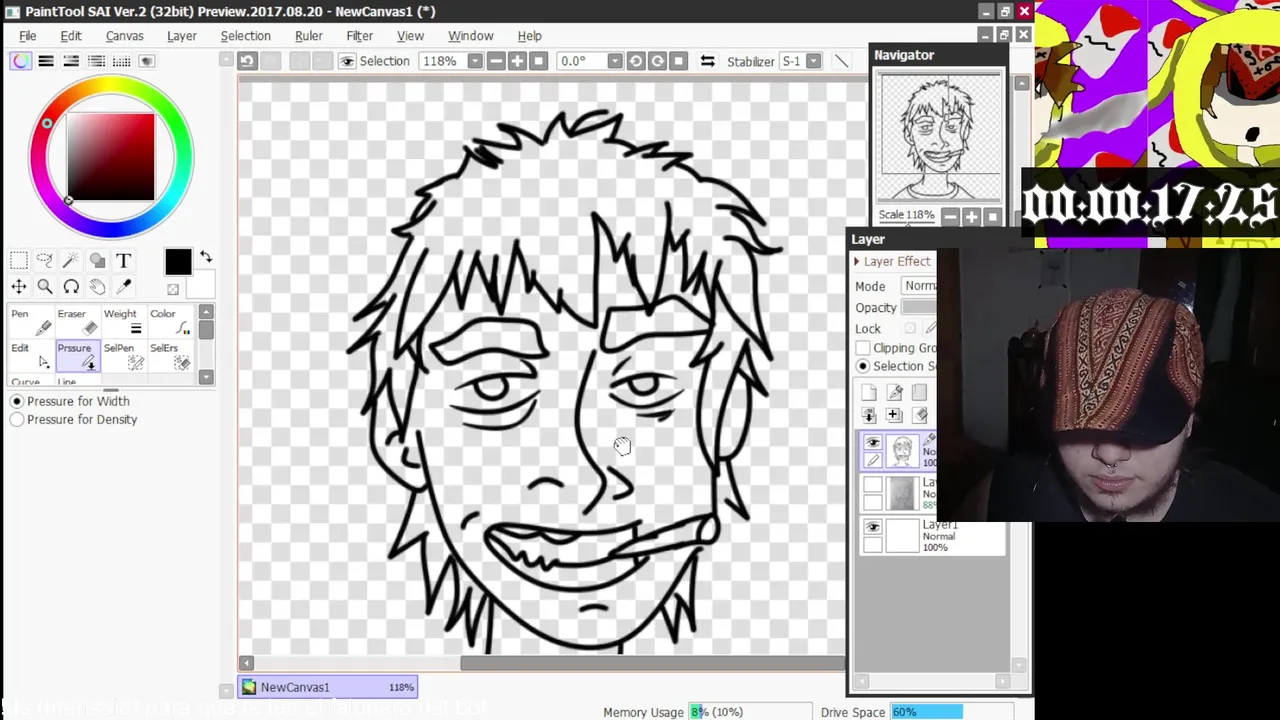1280x720 pixels.
Task: Zoom in the canvas with plus button
Action: [517, 61]
